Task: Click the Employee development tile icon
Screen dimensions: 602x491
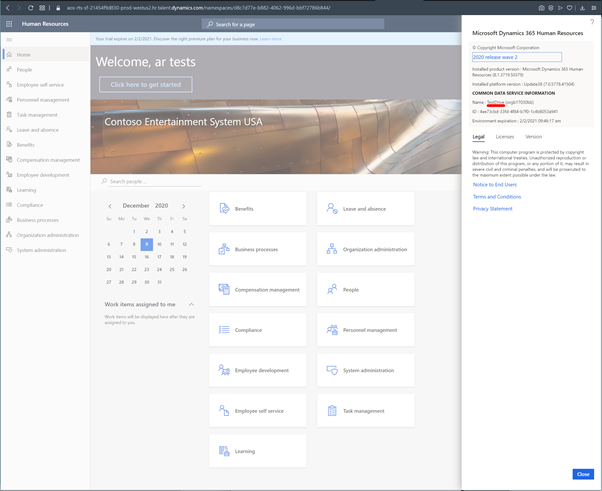Action: tap(224, 370)
